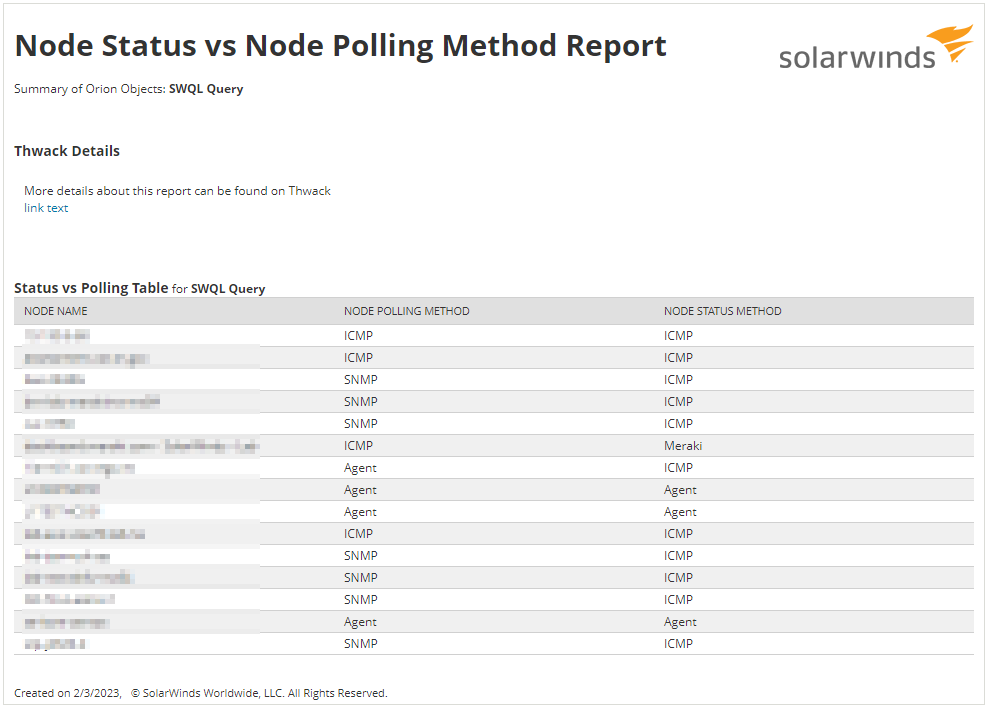Select the last row's ICMP status cell
989x710 pixels.
click(678, 644)
